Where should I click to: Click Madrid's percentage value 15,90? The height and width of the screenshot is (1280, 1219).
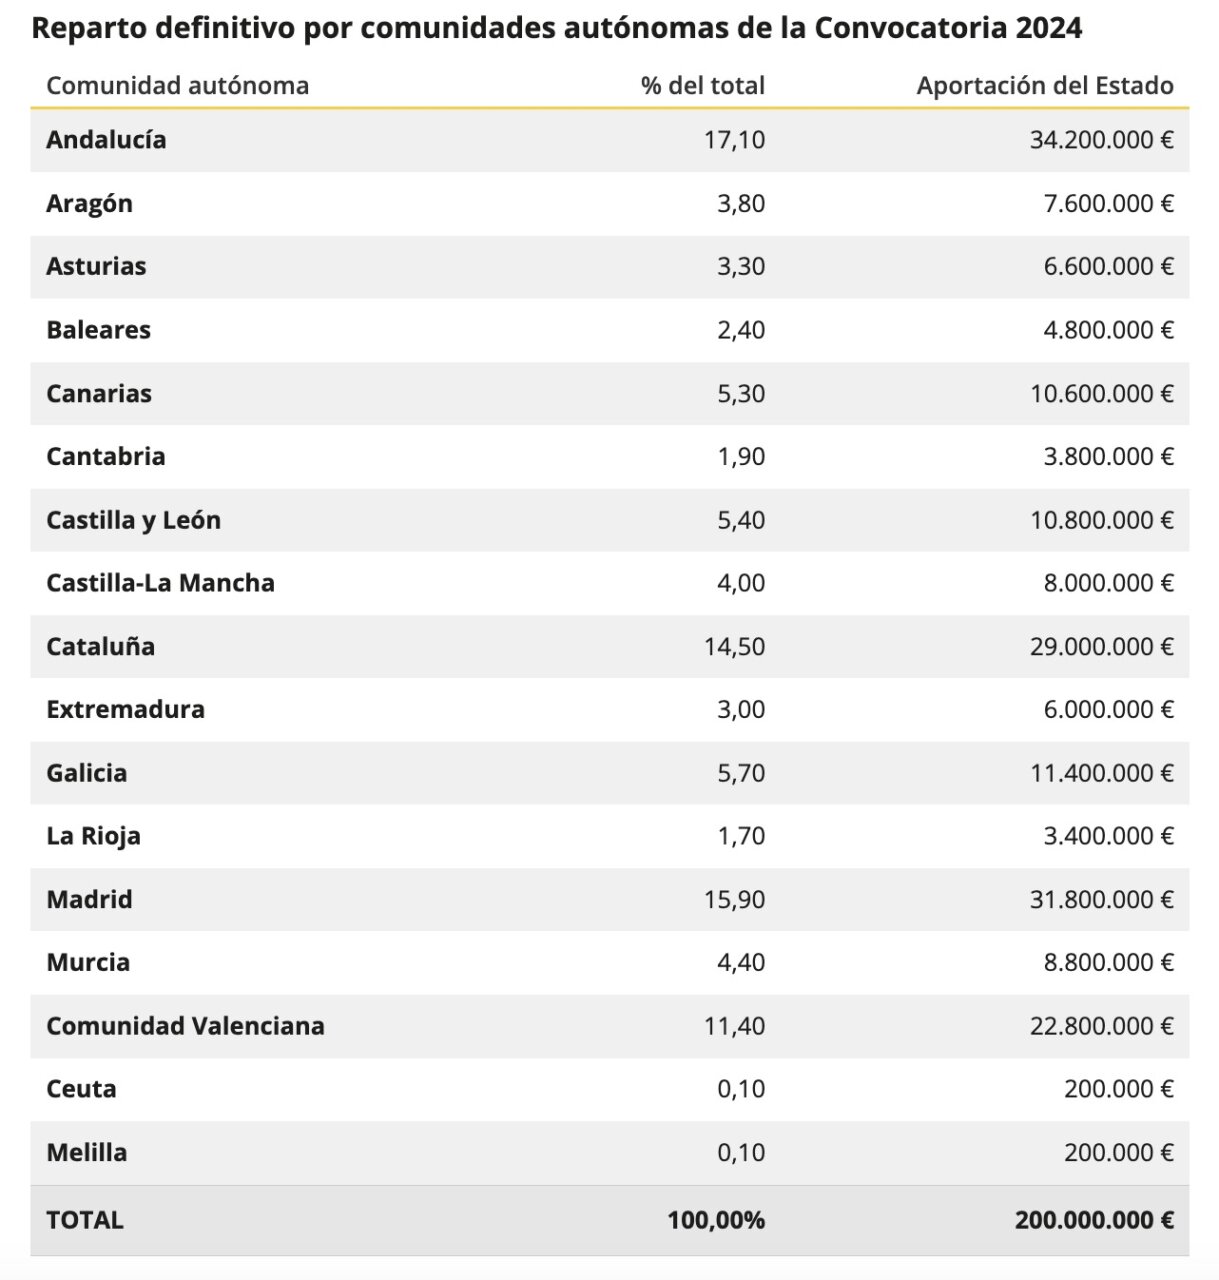click(734, 900)
